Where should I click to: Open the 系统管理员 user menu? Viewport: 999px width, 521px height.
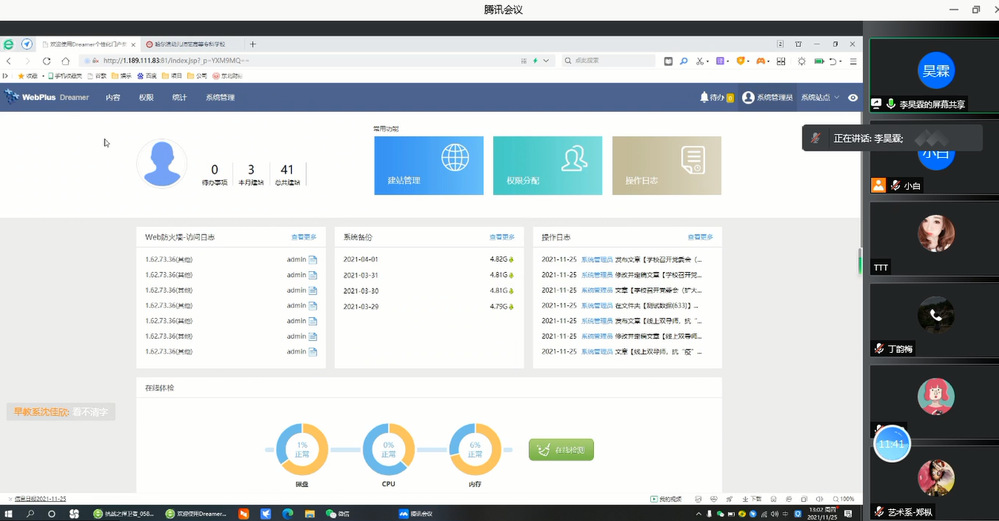tap(768, 98)
